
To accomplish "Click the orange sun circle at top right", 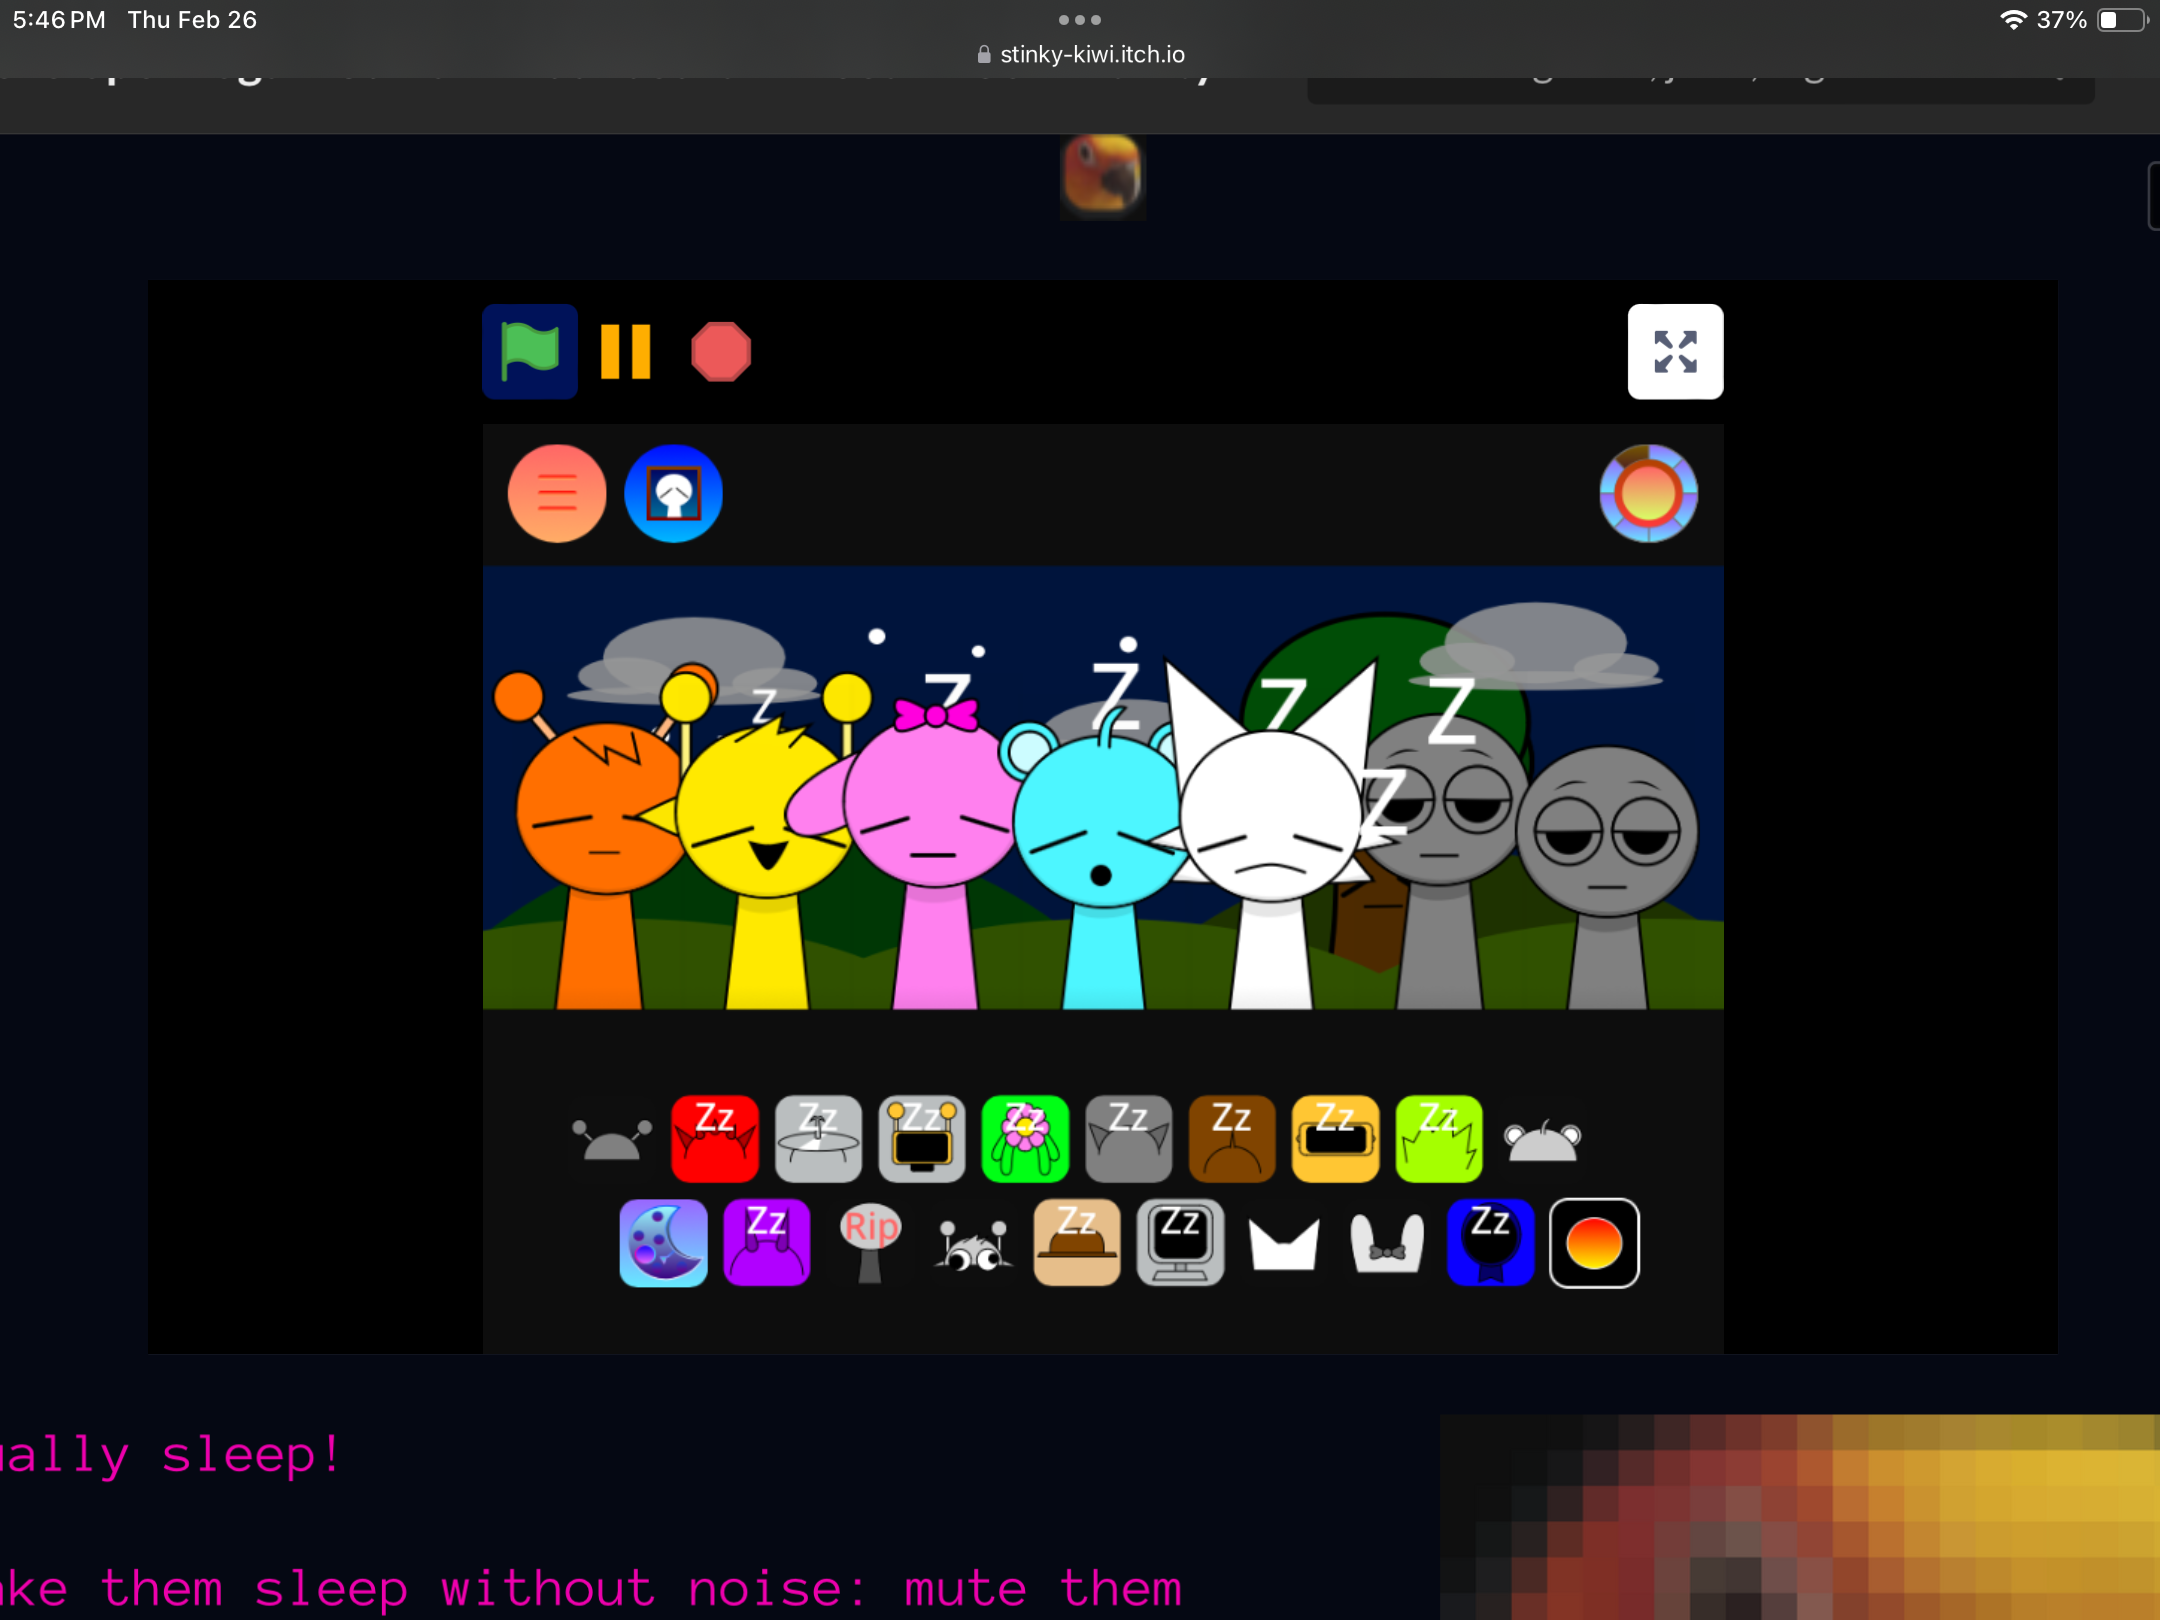I will click(1647, 493).
